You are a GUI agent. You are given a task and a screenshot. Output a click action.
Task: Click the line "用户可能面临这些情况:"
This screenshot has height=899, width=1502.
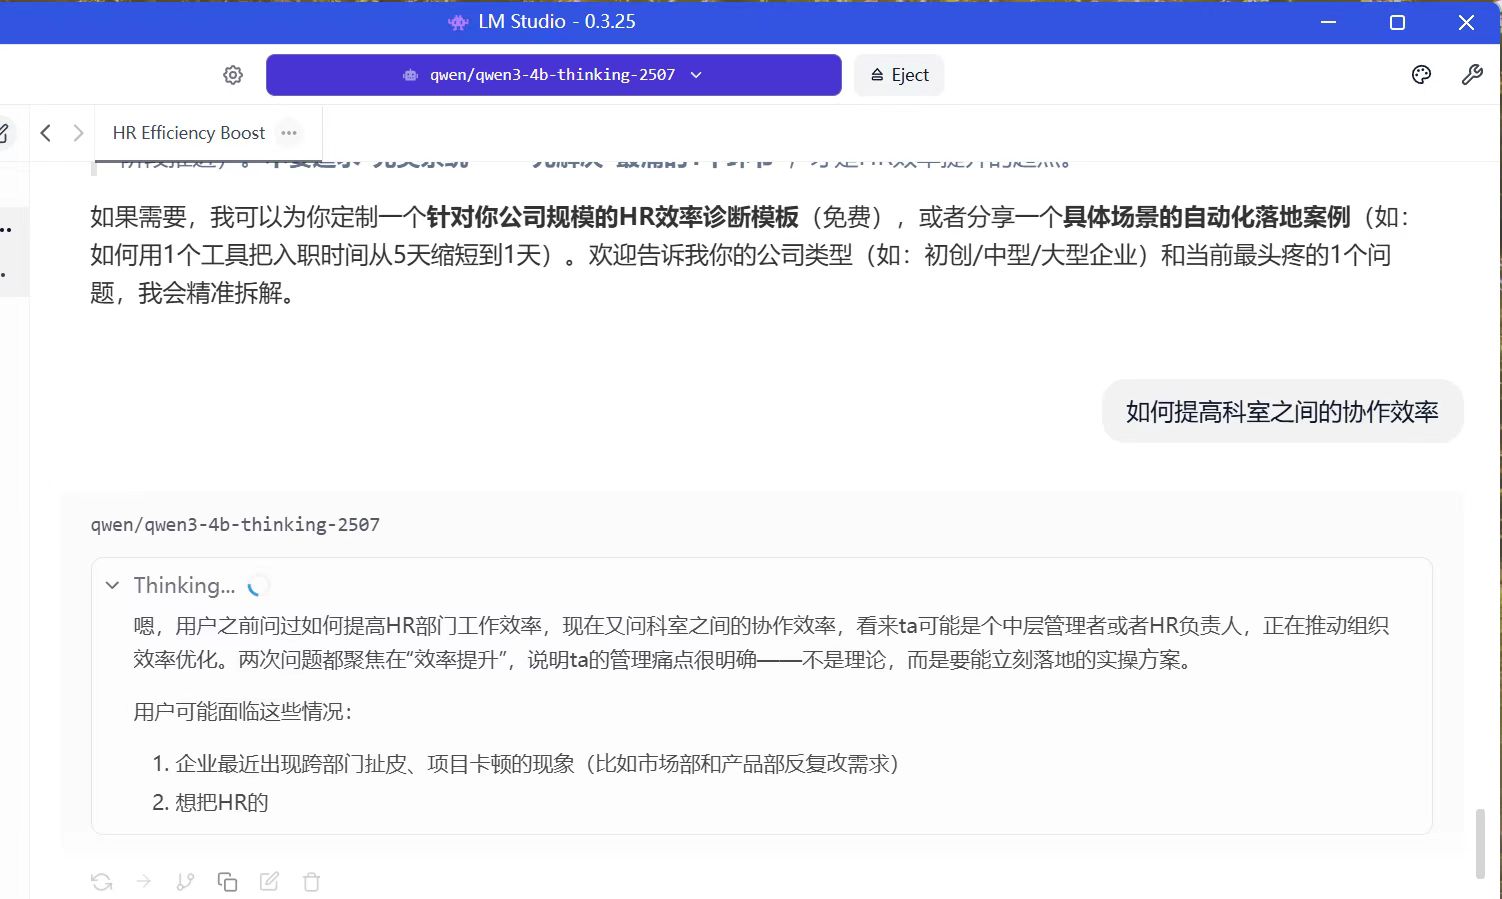coord(243,712)
